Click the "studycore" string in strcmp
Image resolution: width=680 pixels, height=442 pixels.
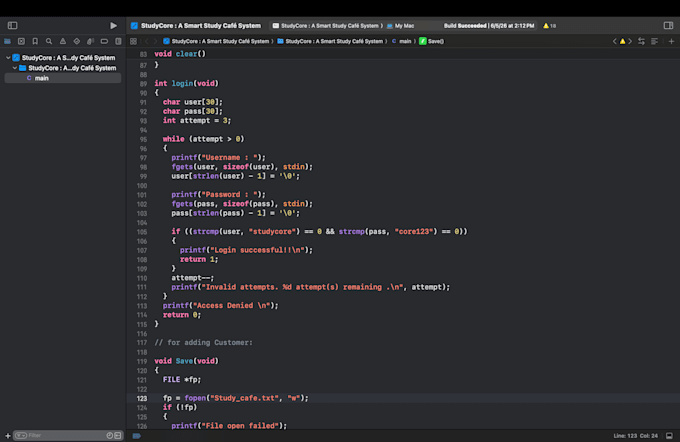click(274, 231)
